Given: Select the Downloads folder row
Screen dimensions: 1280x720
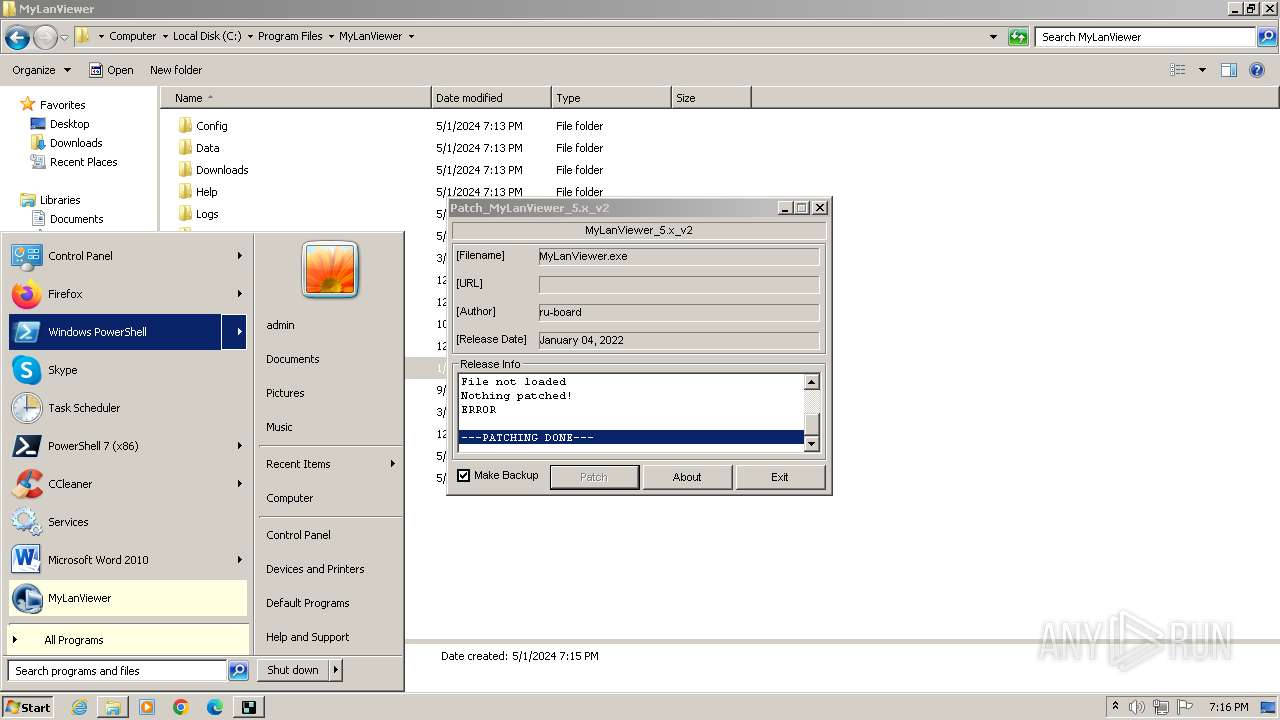Looking at the screenshot, I should coord(222,170).
